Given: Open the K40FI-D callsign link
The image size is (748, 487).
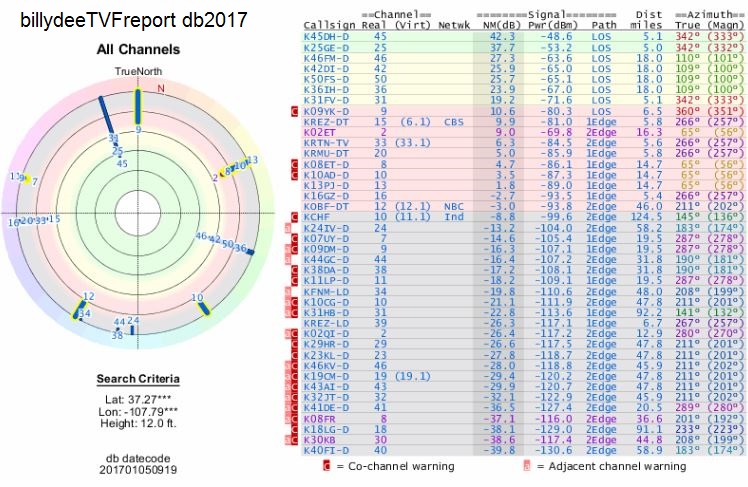Looking at the screenshot, I should pyautogui.click(x=325, y=449).
